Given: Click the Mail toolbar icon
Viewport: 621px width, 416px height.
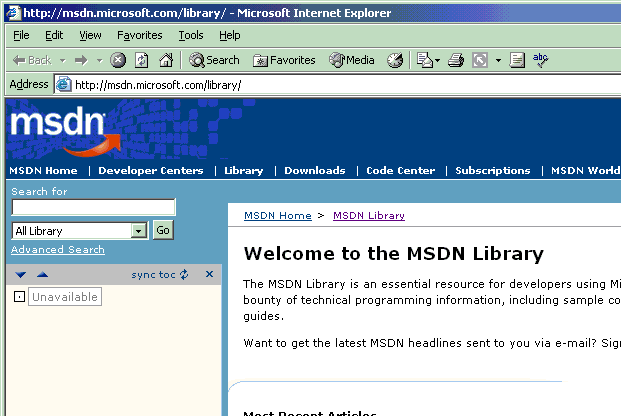Looking at the screenshot, I should click(x=425, y=60).
